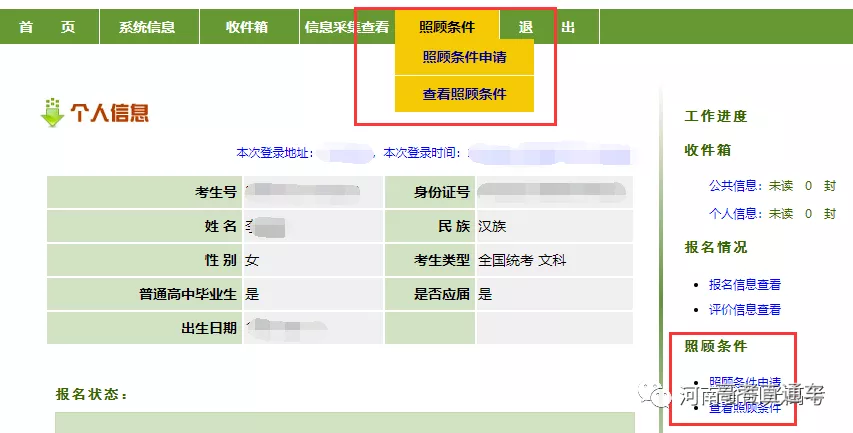
Task: Select 照顾条件申请 in the yellow dropdown
Action: click(464, 57)
